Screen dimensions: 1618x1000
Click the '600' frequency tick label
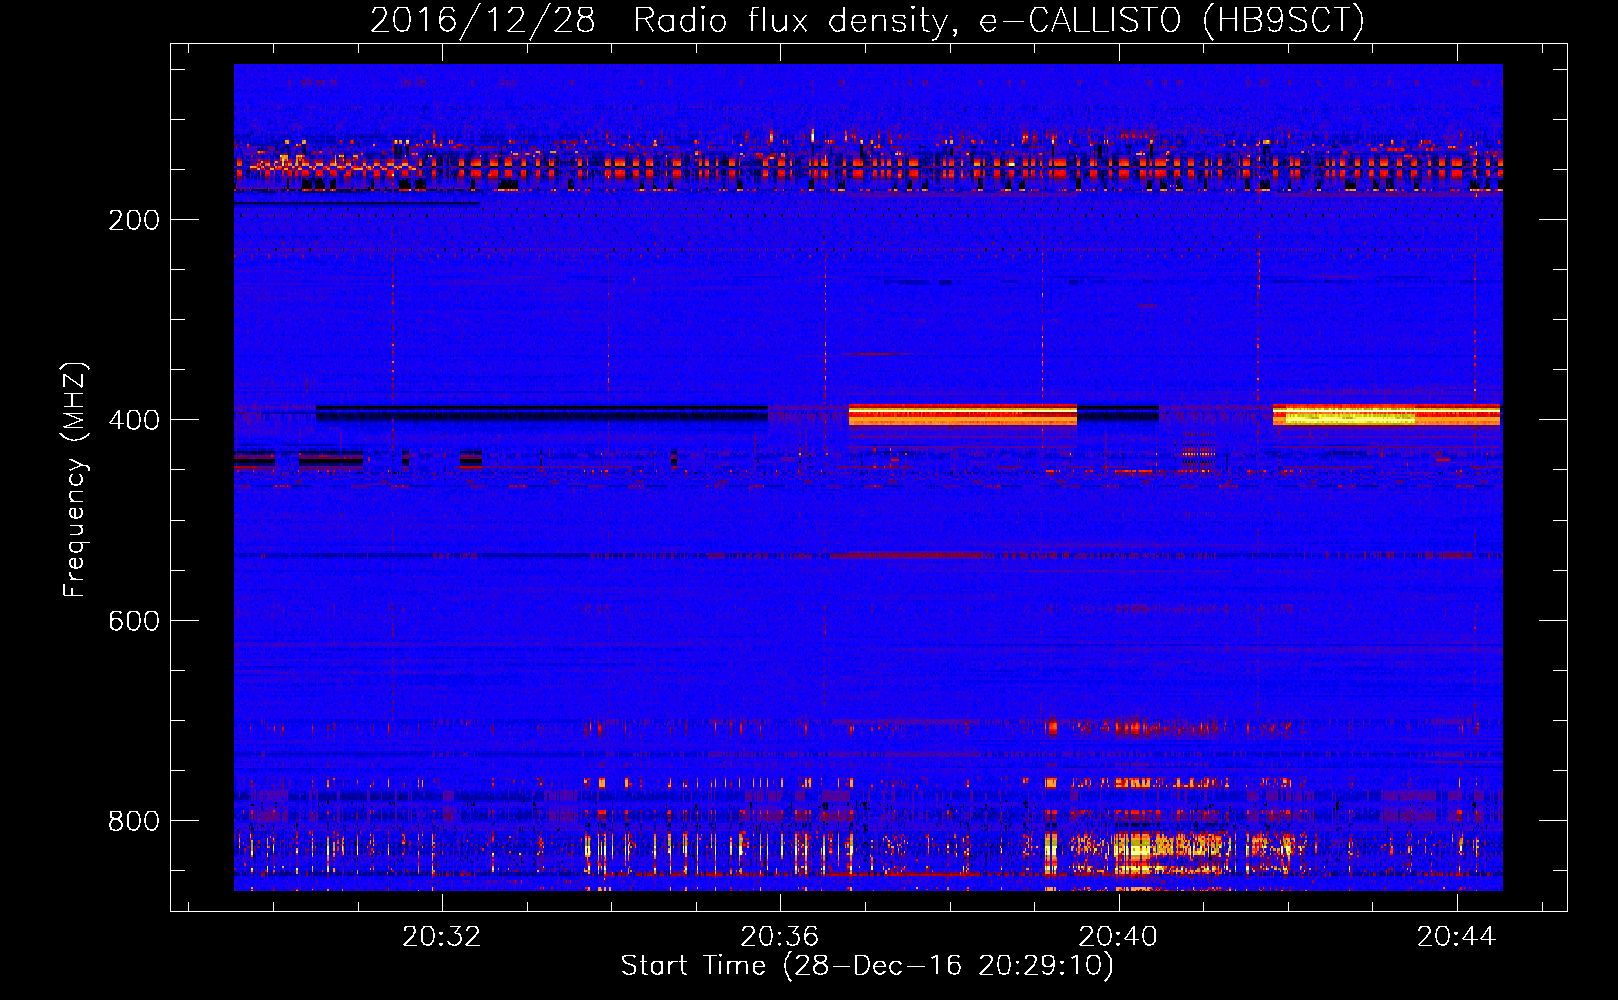pos(134,621)
